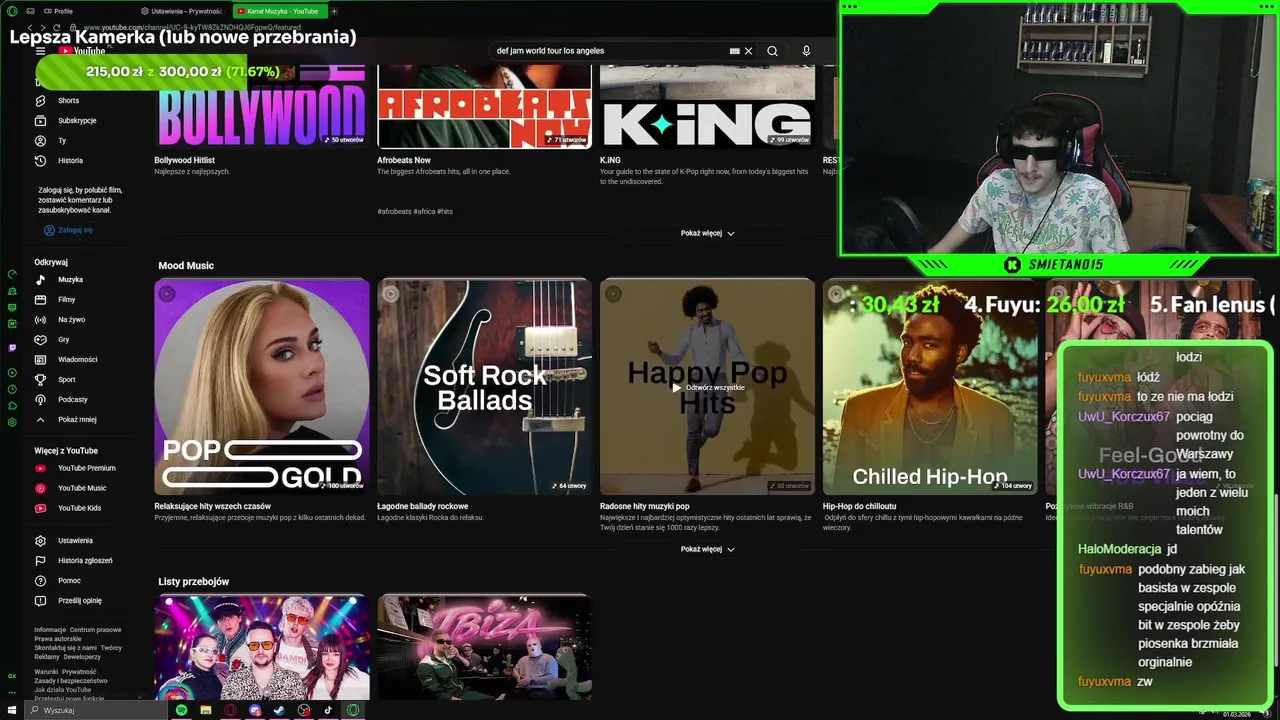
Task: Click the Windows Start button
Action: [x=12, y=710]
